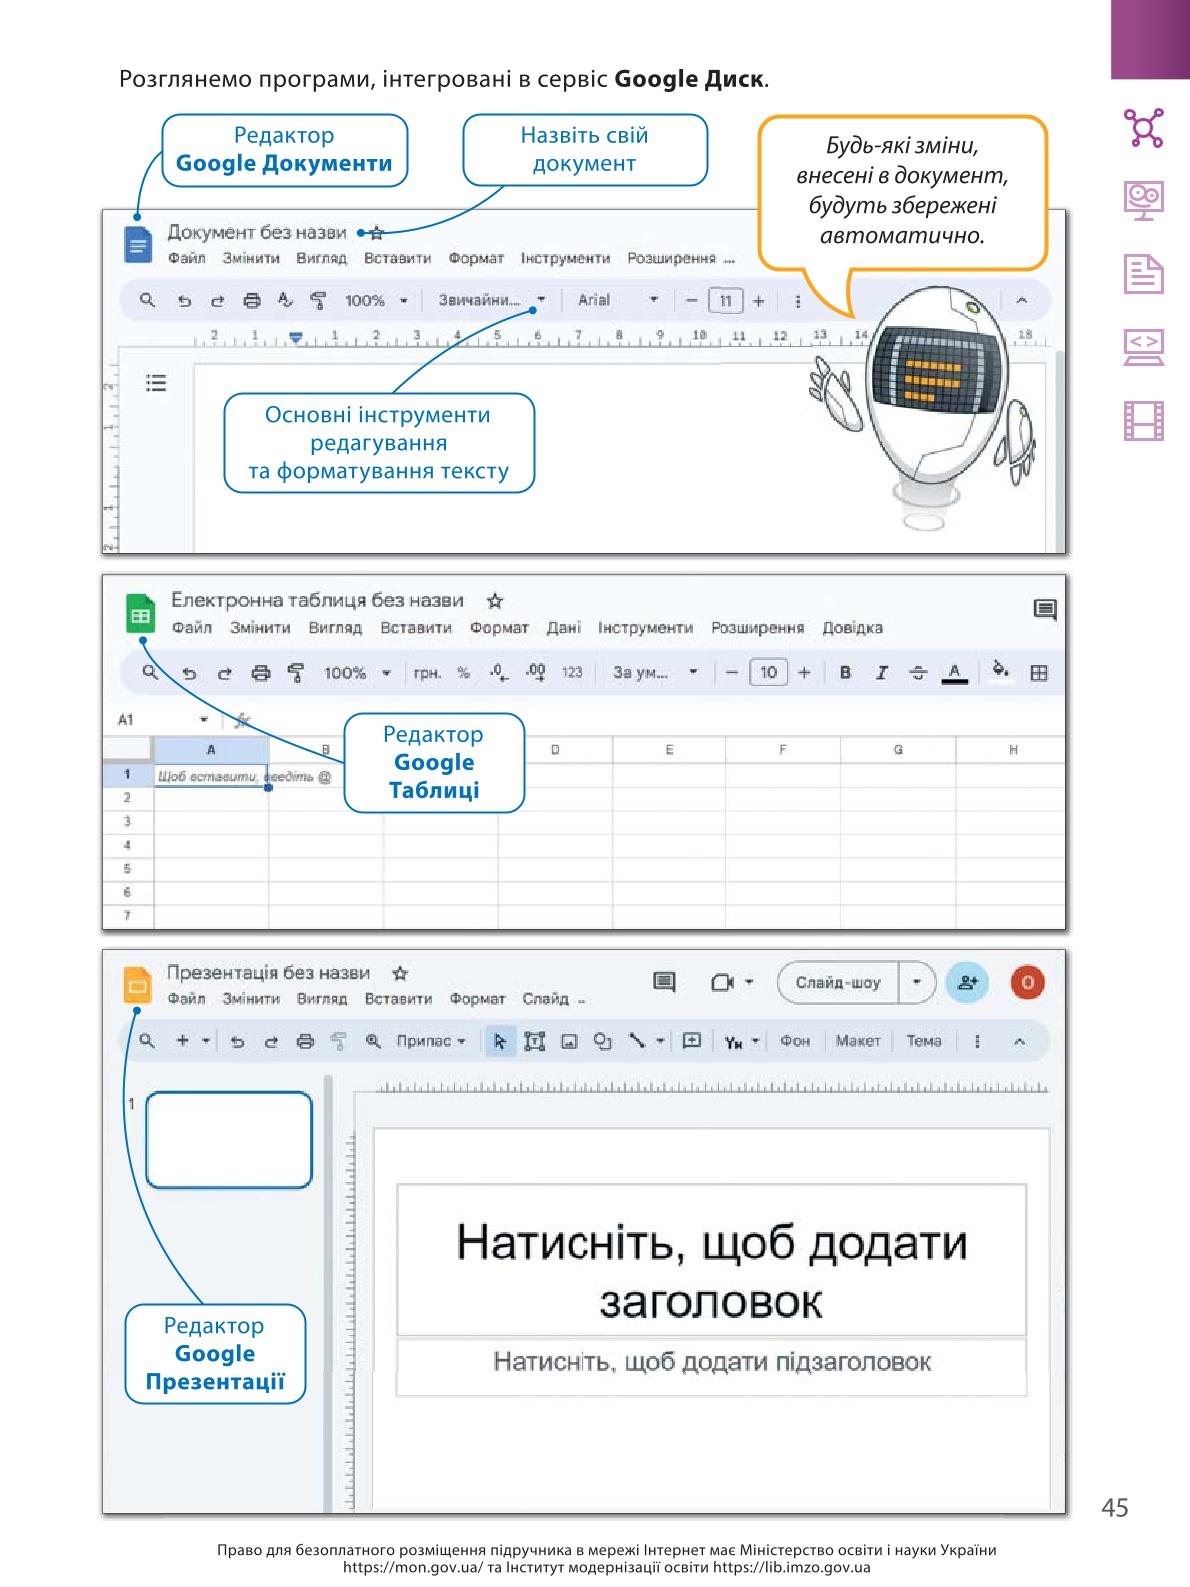
Task: Click the Google Sheets home icon
Action: [x=140, y=614]
